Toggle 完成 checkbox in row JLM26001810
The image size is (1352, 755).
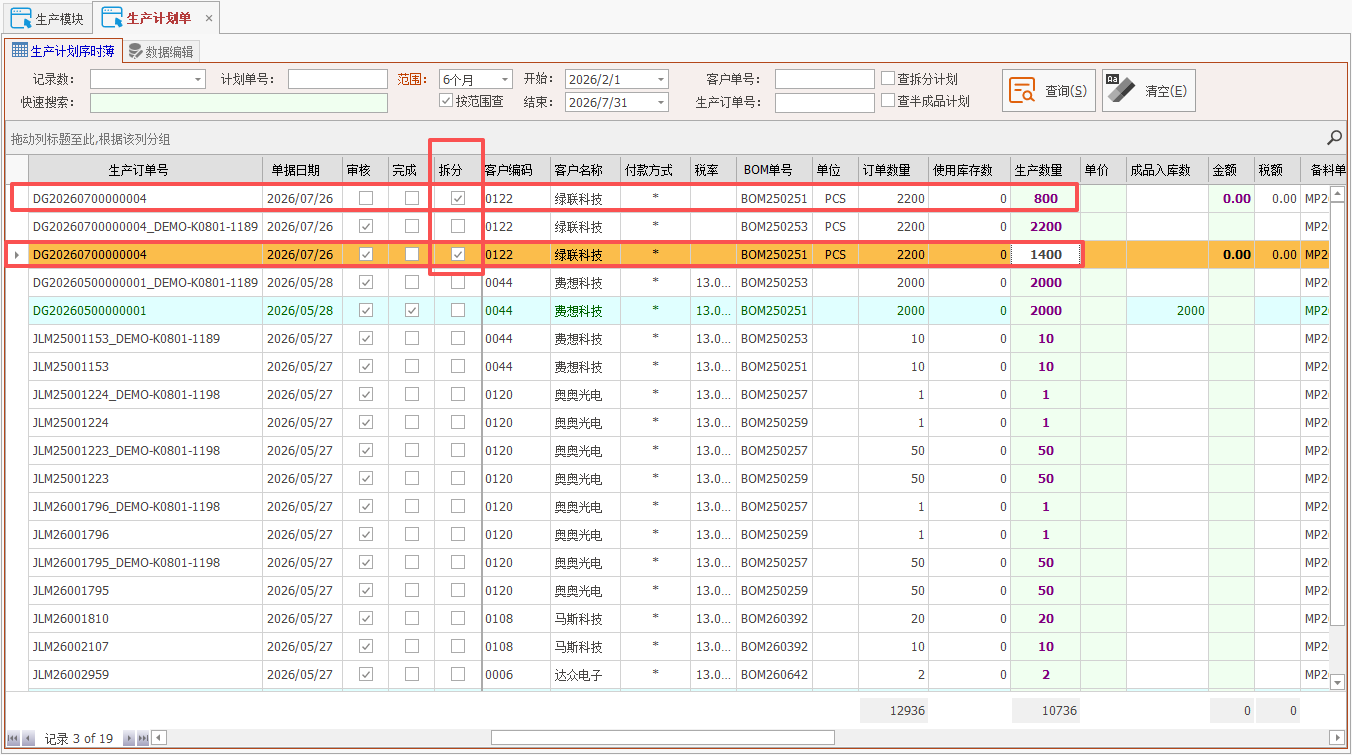tap(412, 619)
